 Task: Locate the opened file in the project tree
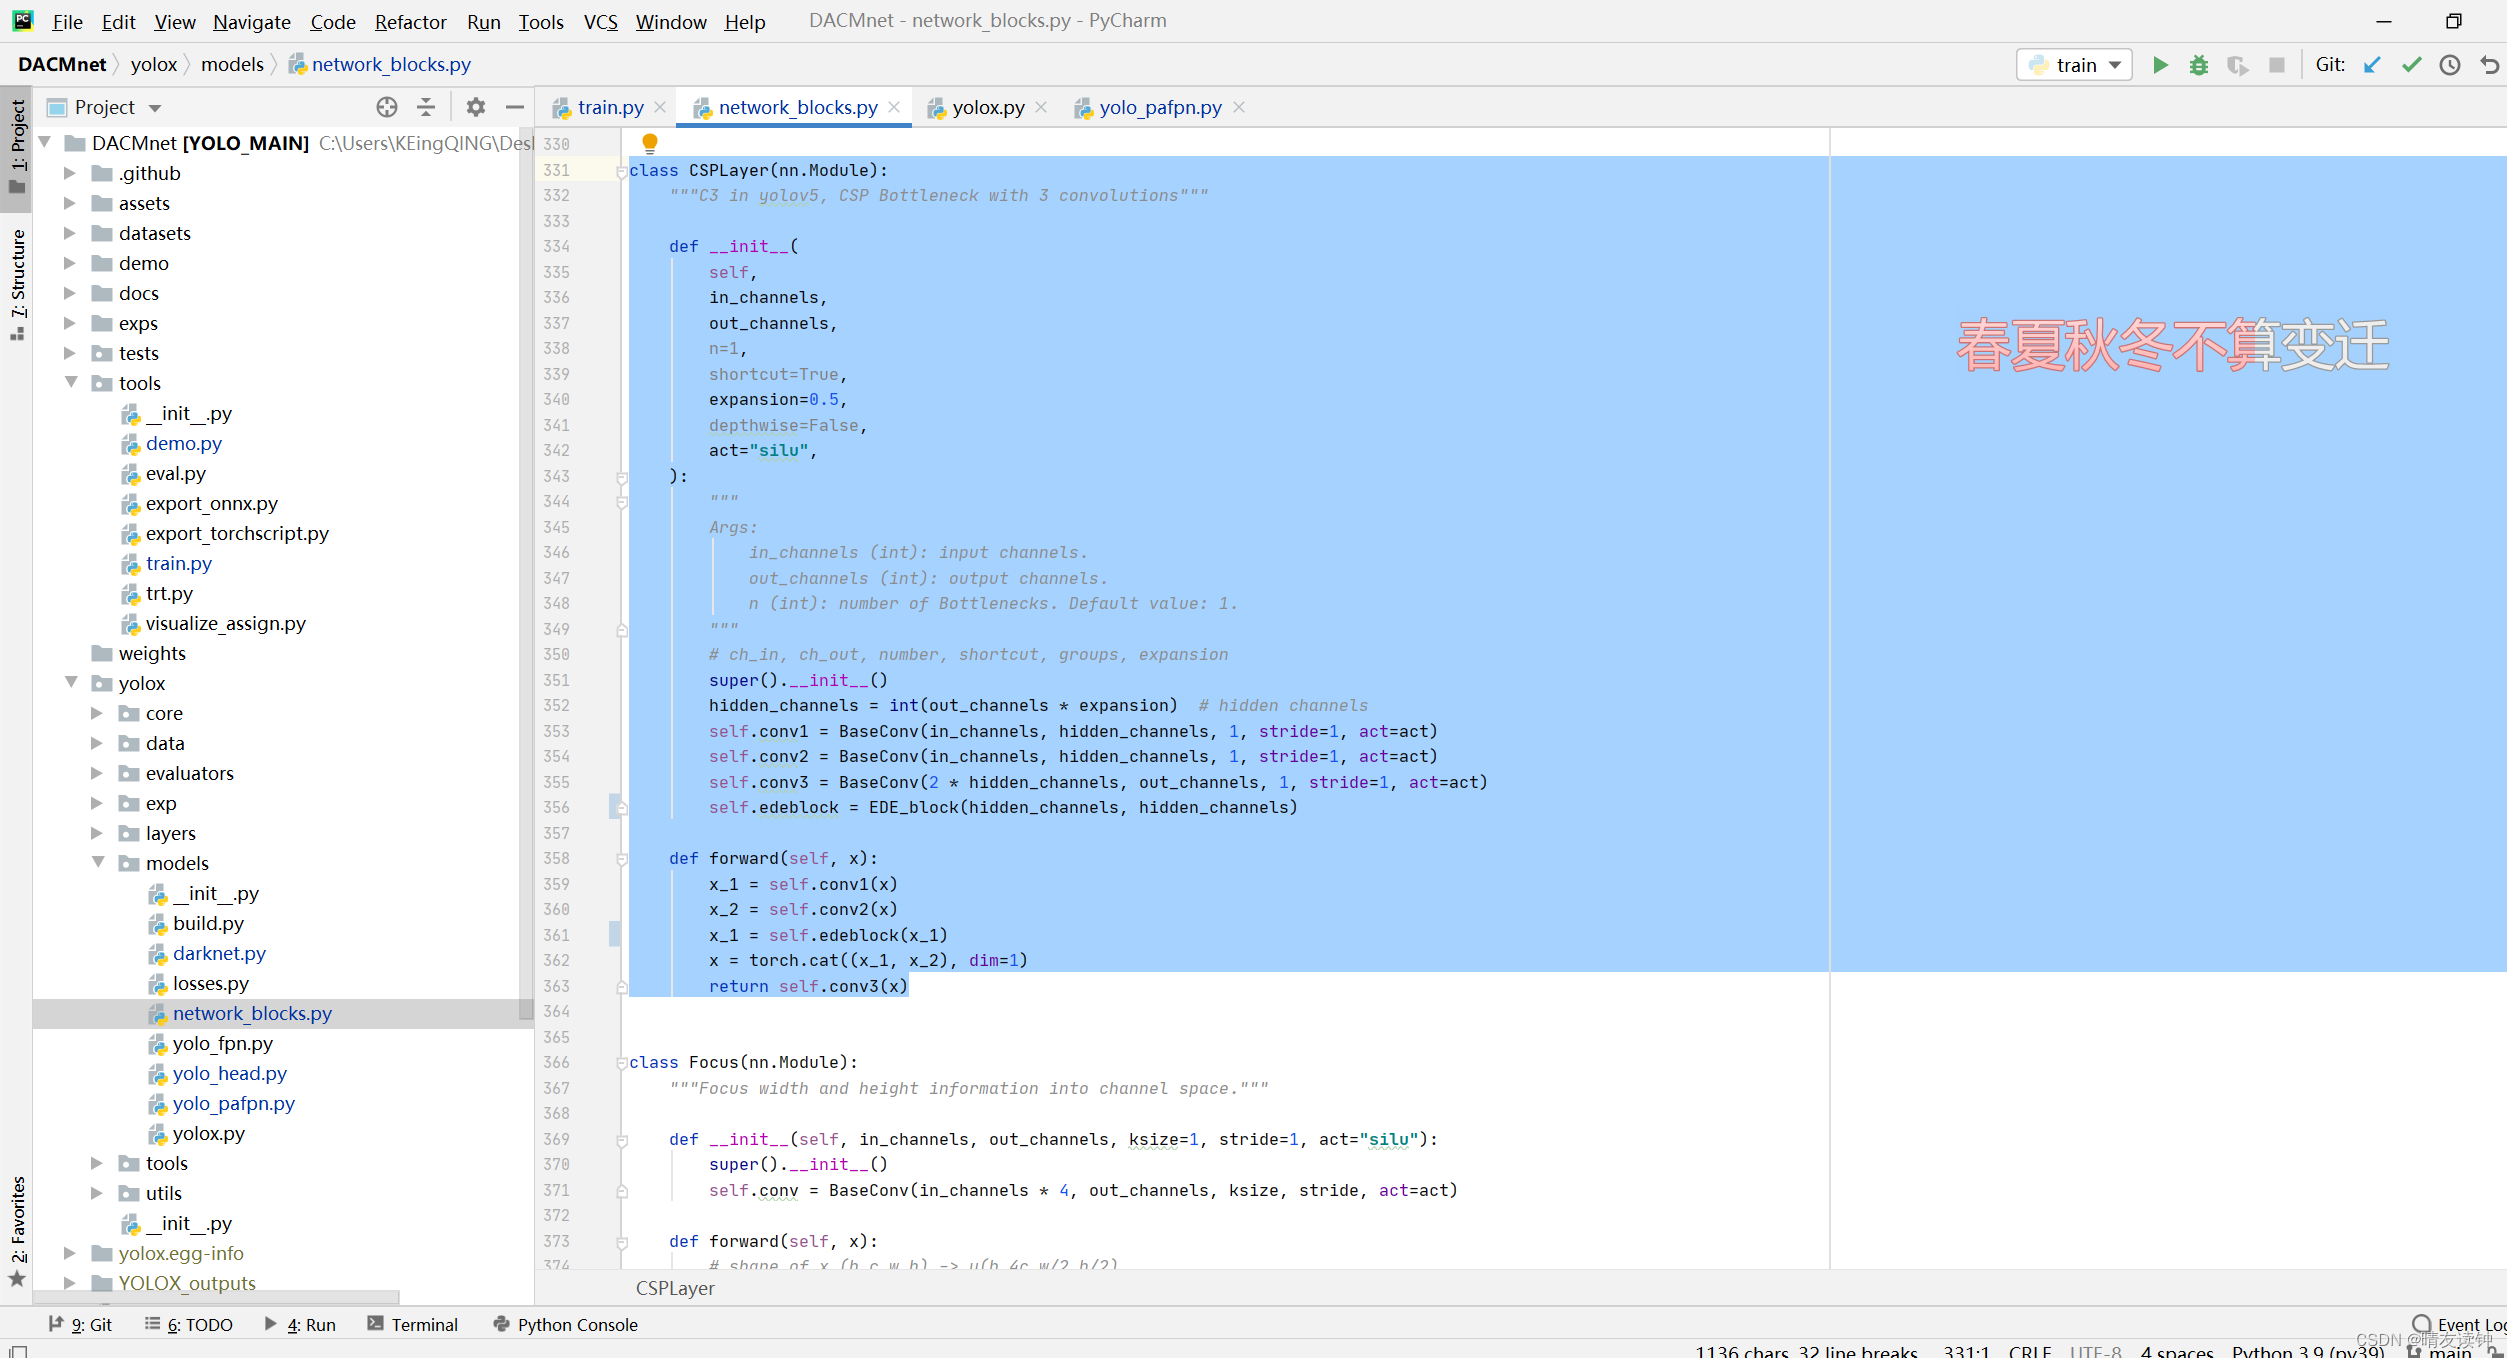[387, 107]
